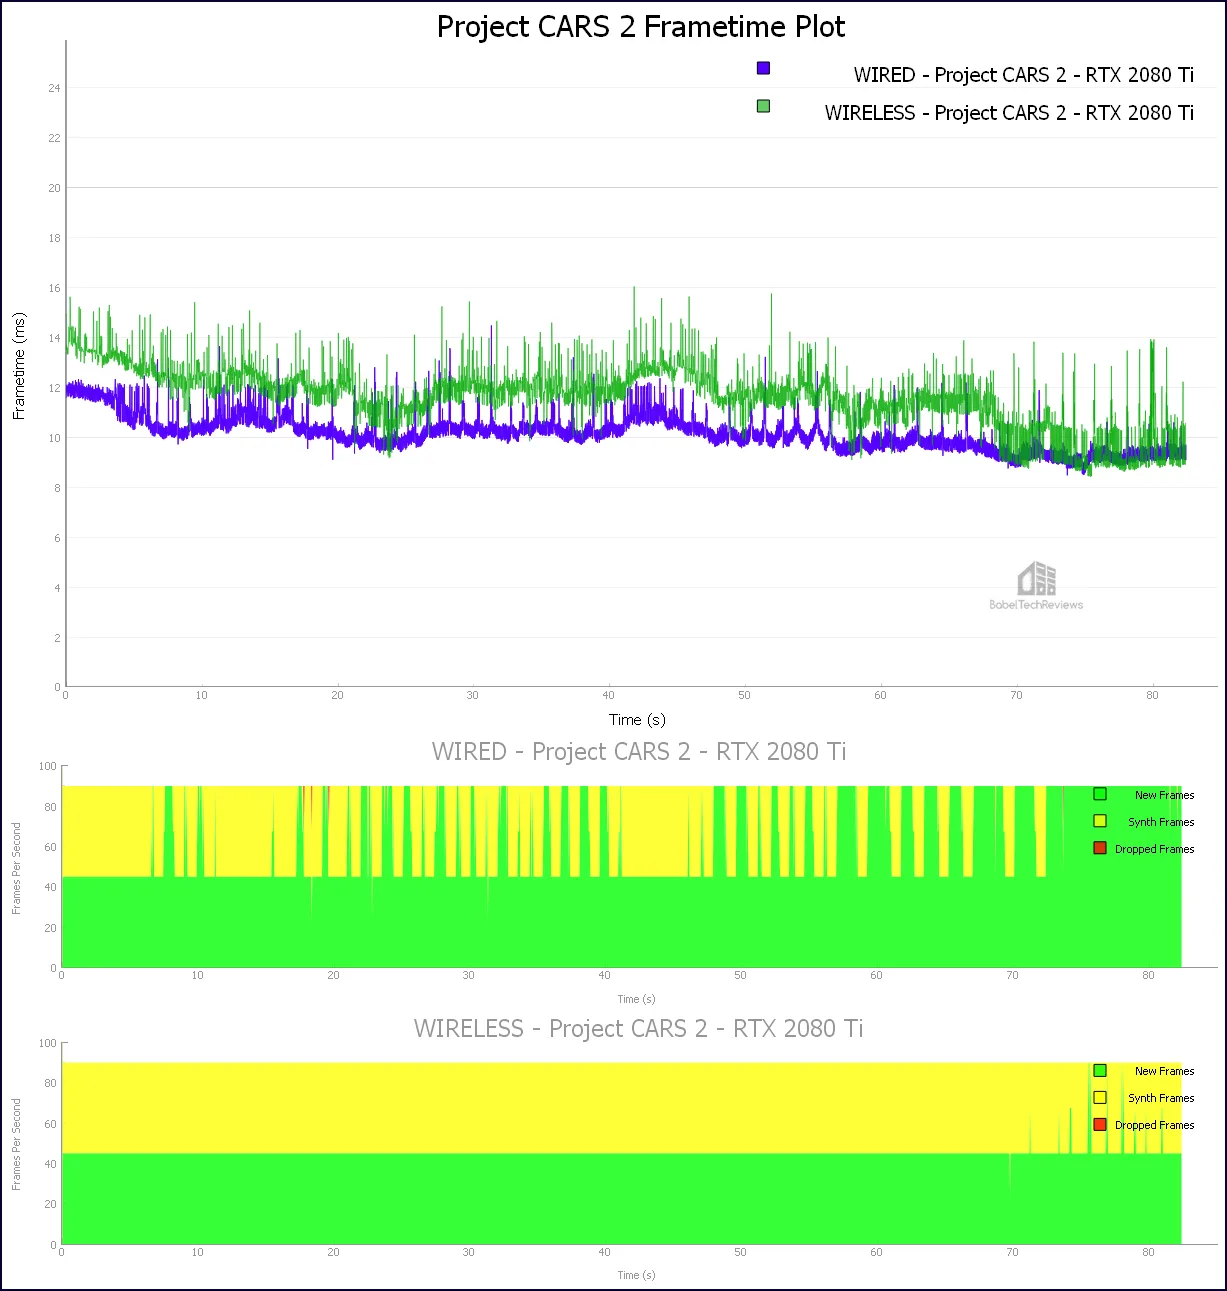Click the WIRELESS - Project CARS 2 legend label
Screen dimensions: 1227x1291
(x=1009, y=113)
